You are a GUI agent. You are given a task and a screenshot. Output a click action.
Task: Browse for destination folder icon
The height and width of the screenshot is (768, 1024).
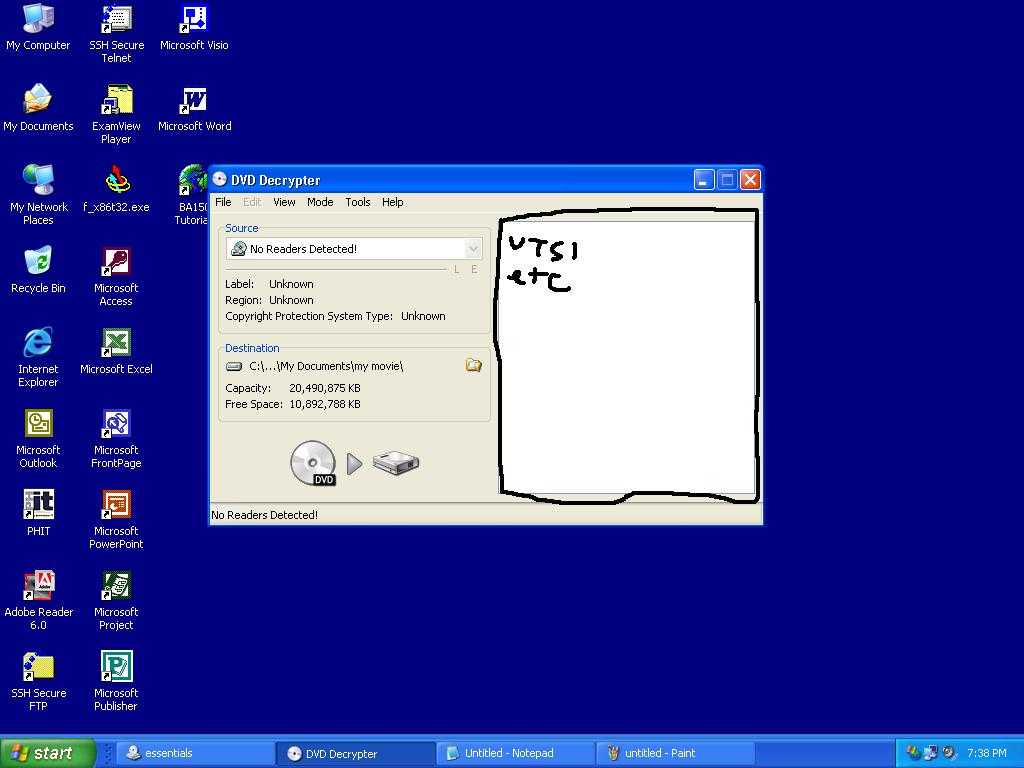click(474, 366)
